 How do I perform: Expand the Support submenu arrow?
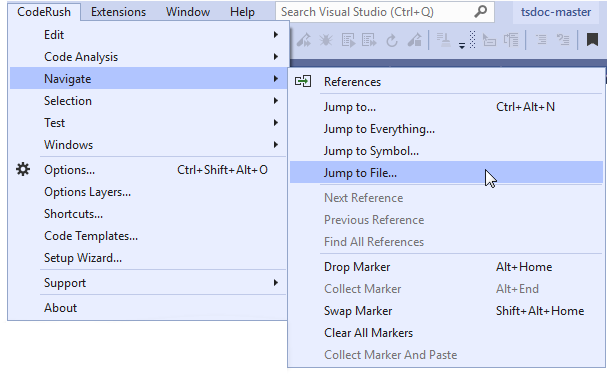pyautogui.click(x=276, y=283)
